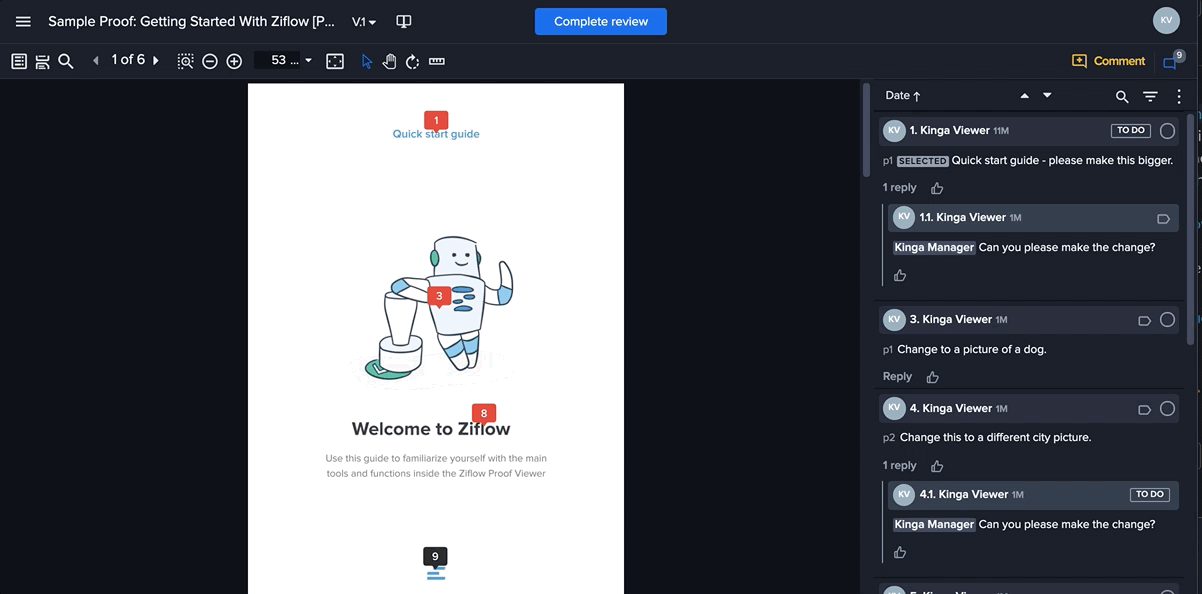
Task: Click comment marker 3 on the robot
Action: click(x=439, y=296)
